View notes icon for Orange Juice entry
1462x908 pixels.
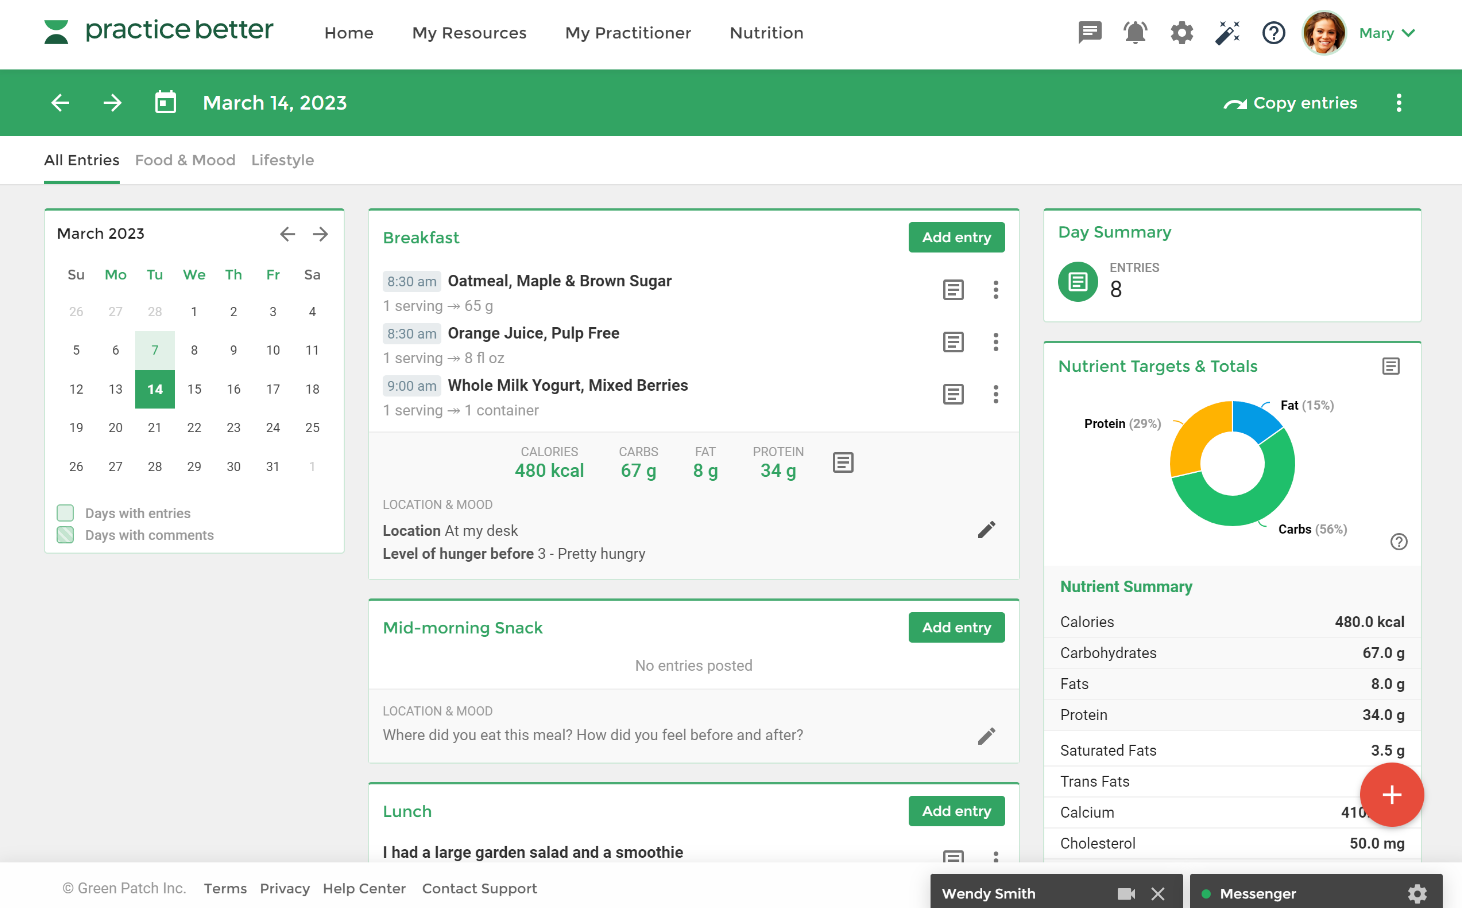pyautogui.click(x=954, y=342)
